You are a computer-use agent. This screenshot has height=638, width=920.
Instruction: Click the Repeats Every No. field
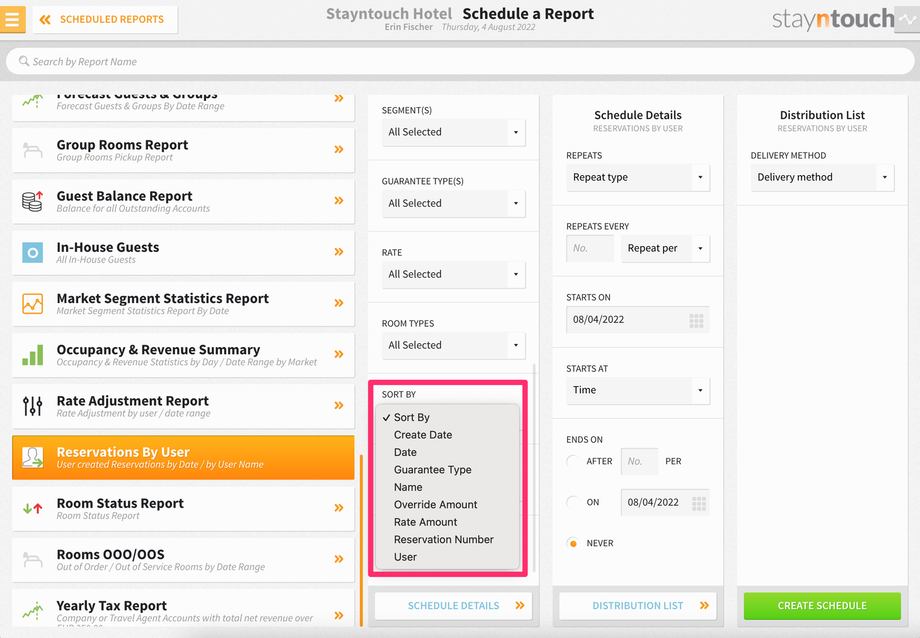pos(590,248)
